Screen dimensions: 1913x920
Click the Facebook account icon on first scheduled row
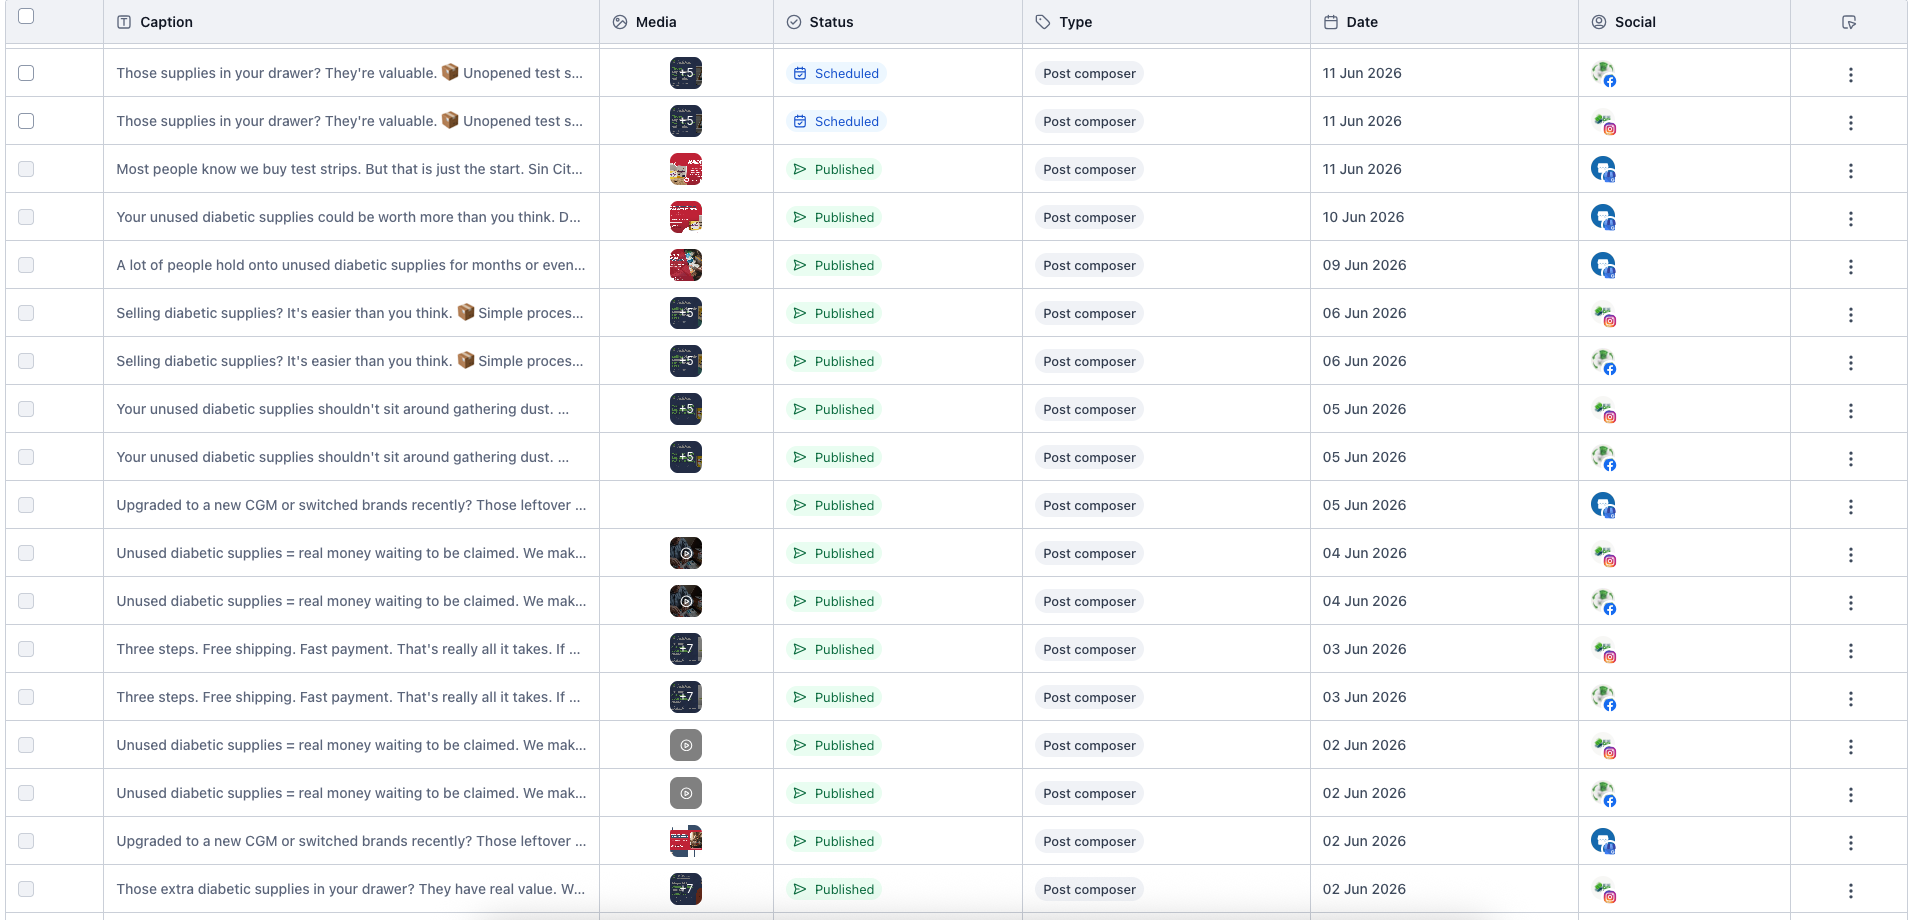[x=1604, y=74]
